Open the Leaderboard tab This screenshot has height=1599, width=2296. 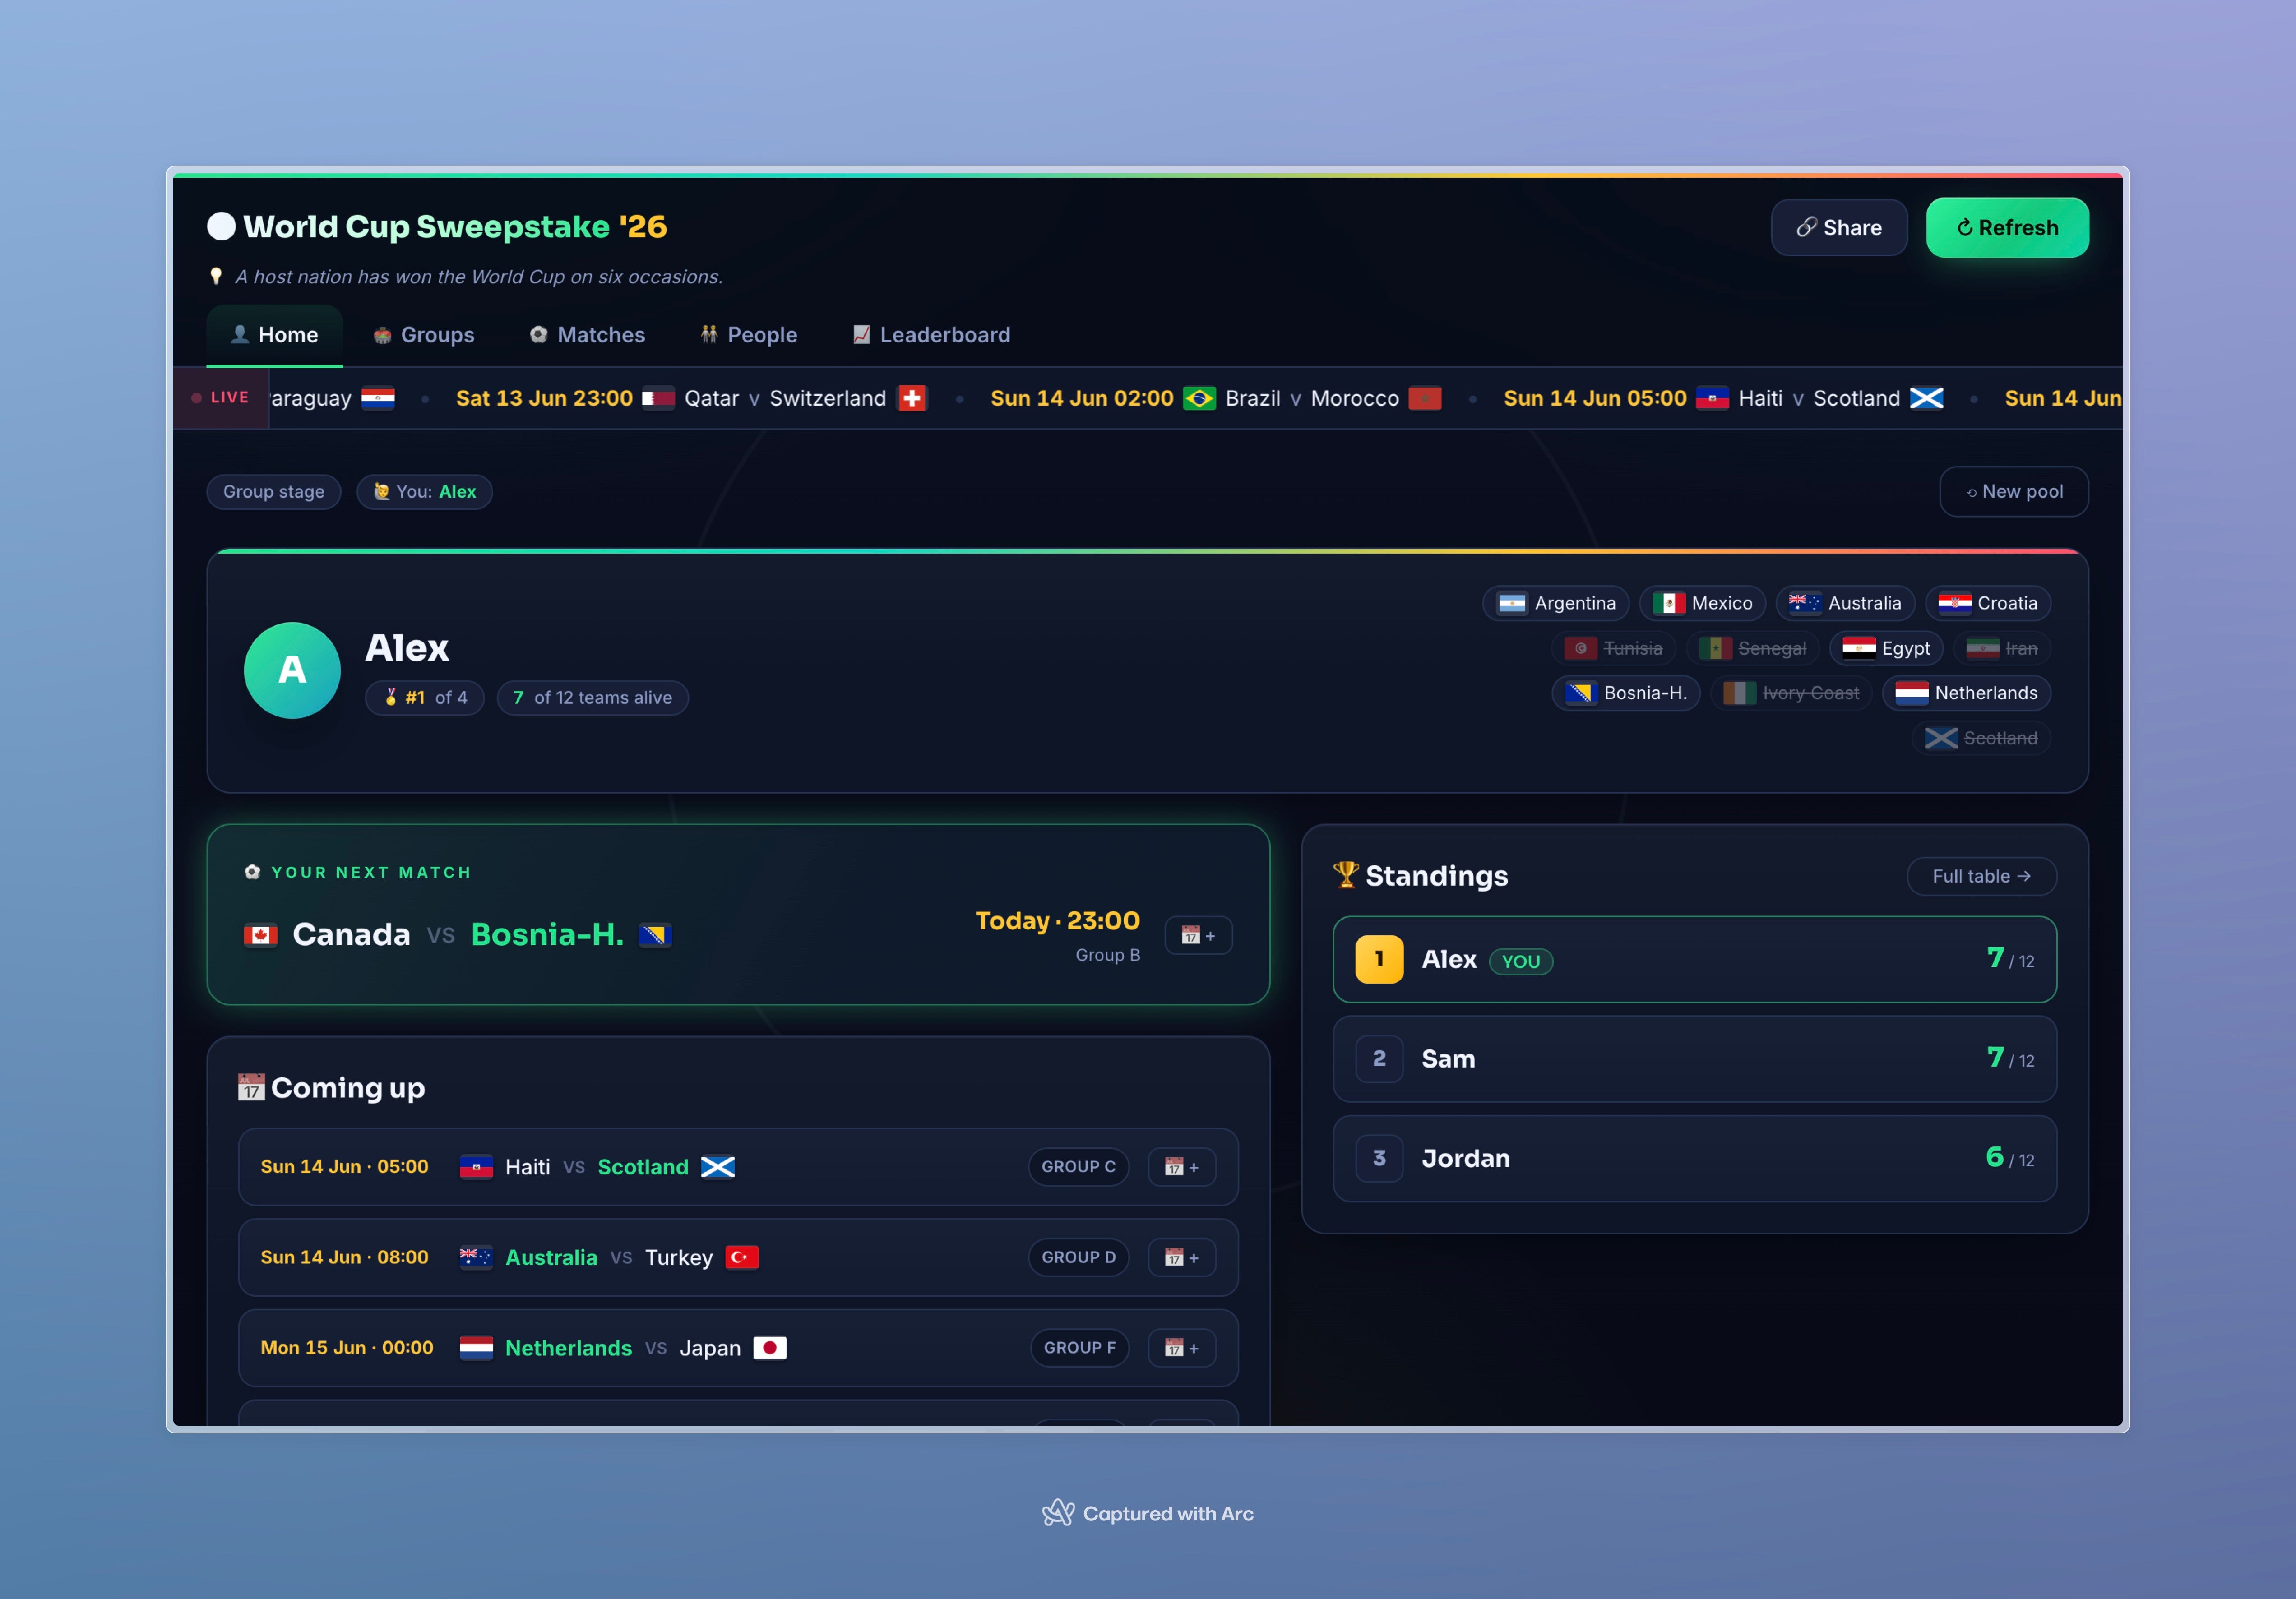point(931,335)
